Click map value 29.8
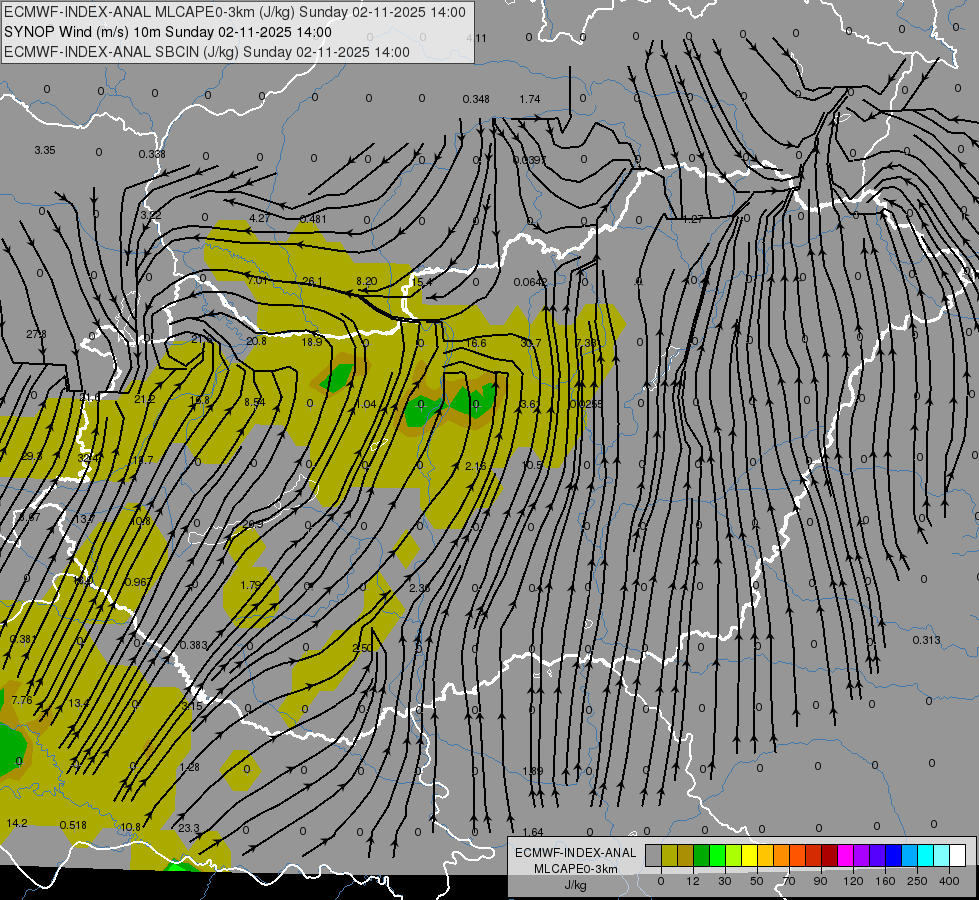This screenshot has width=979, height=900. [x=32, y=457]
